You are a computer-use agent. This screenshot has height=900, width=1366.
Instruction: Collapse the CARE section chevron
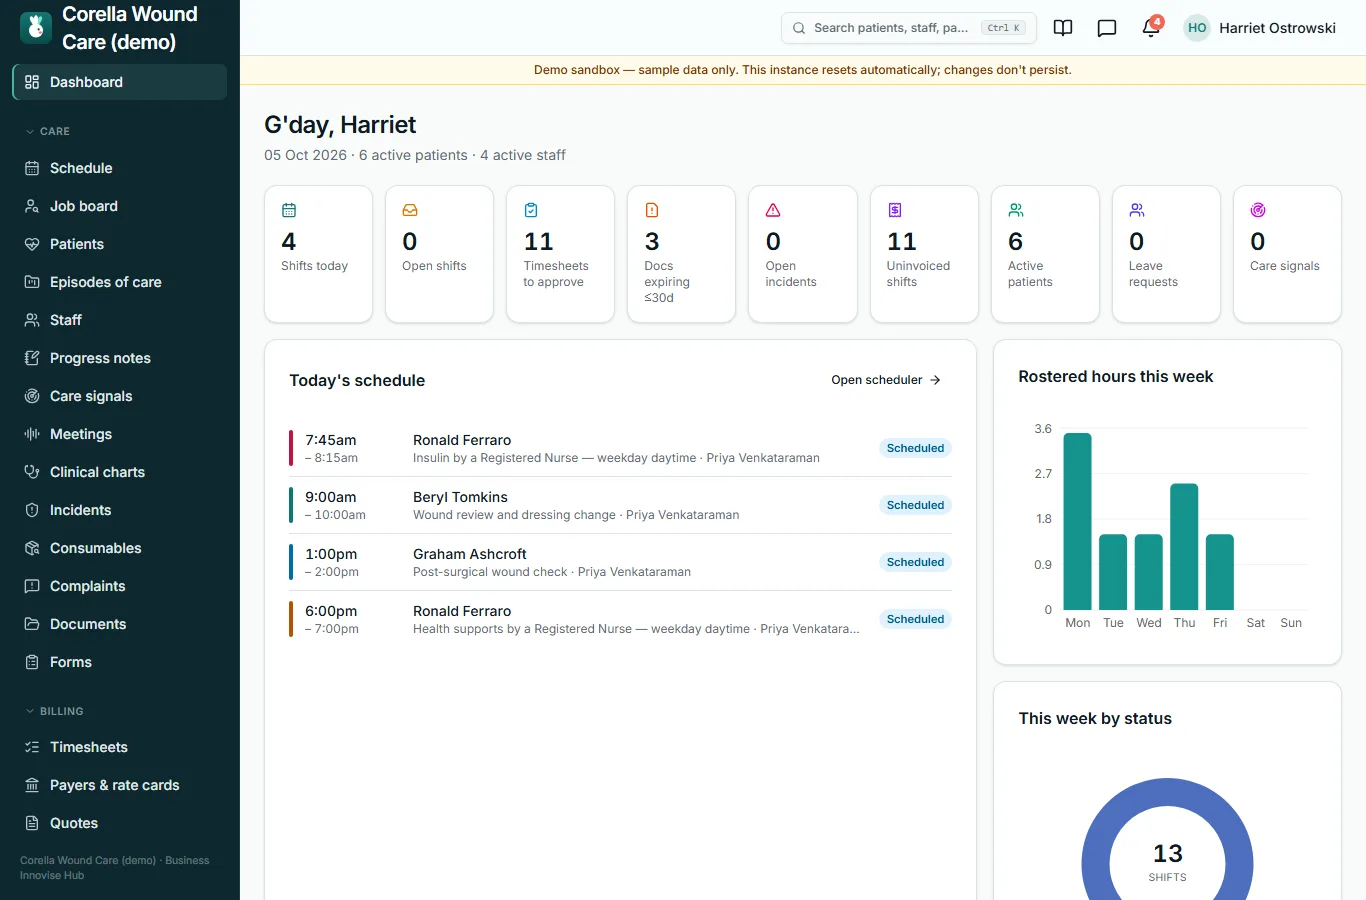point(30,131)
